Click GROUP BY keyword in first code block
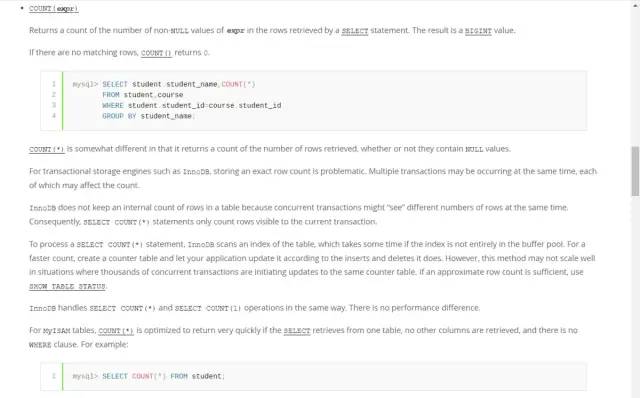 [x=119, y=116]
